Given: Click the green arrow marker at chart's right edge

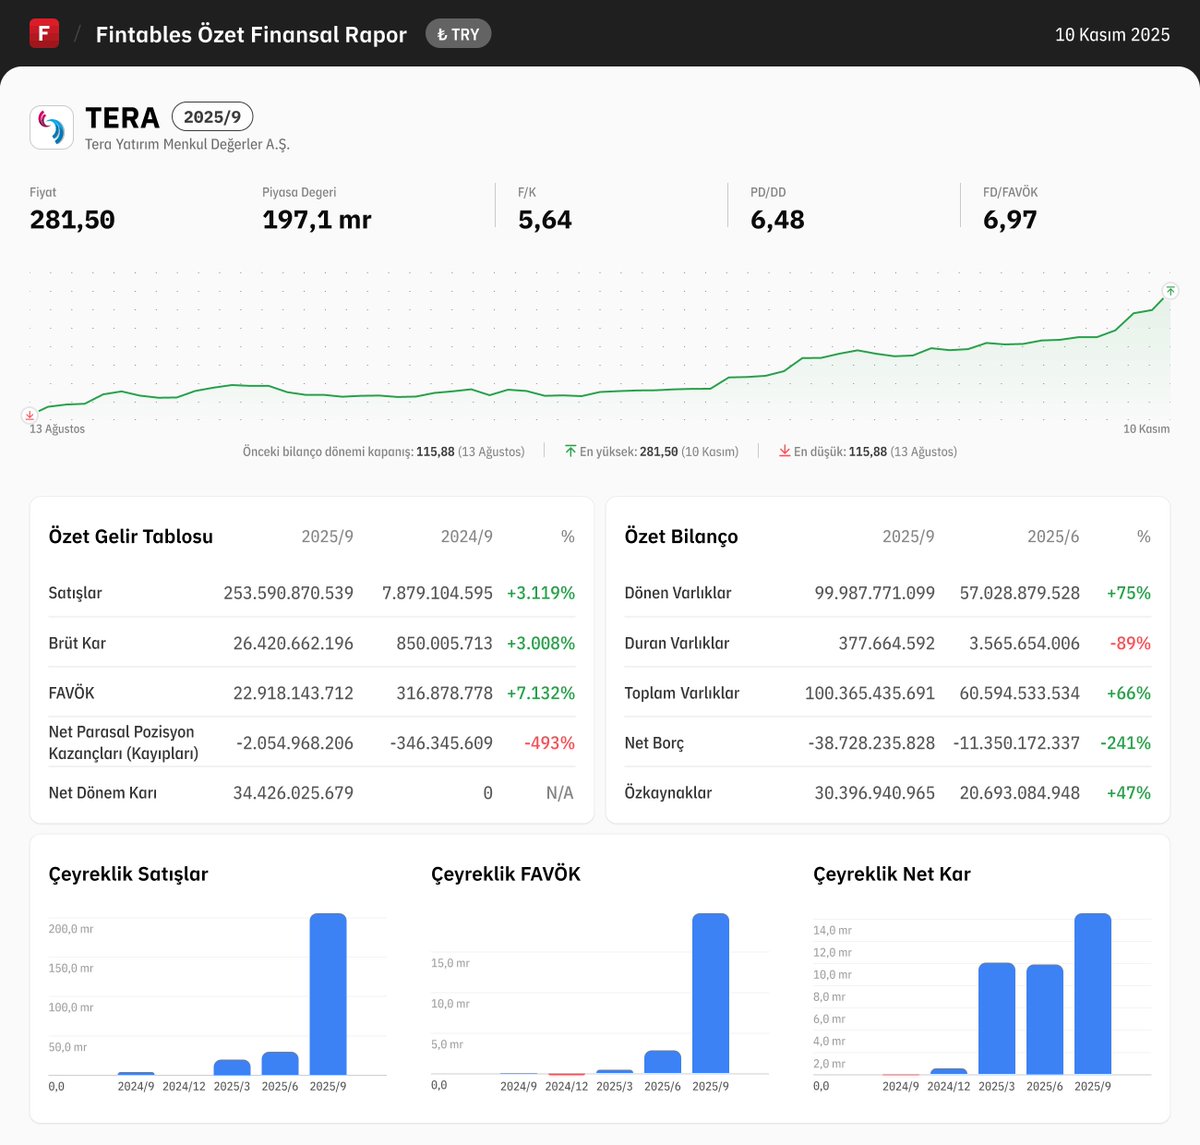Looking at the screenshot, I should tap(1169, 293).
